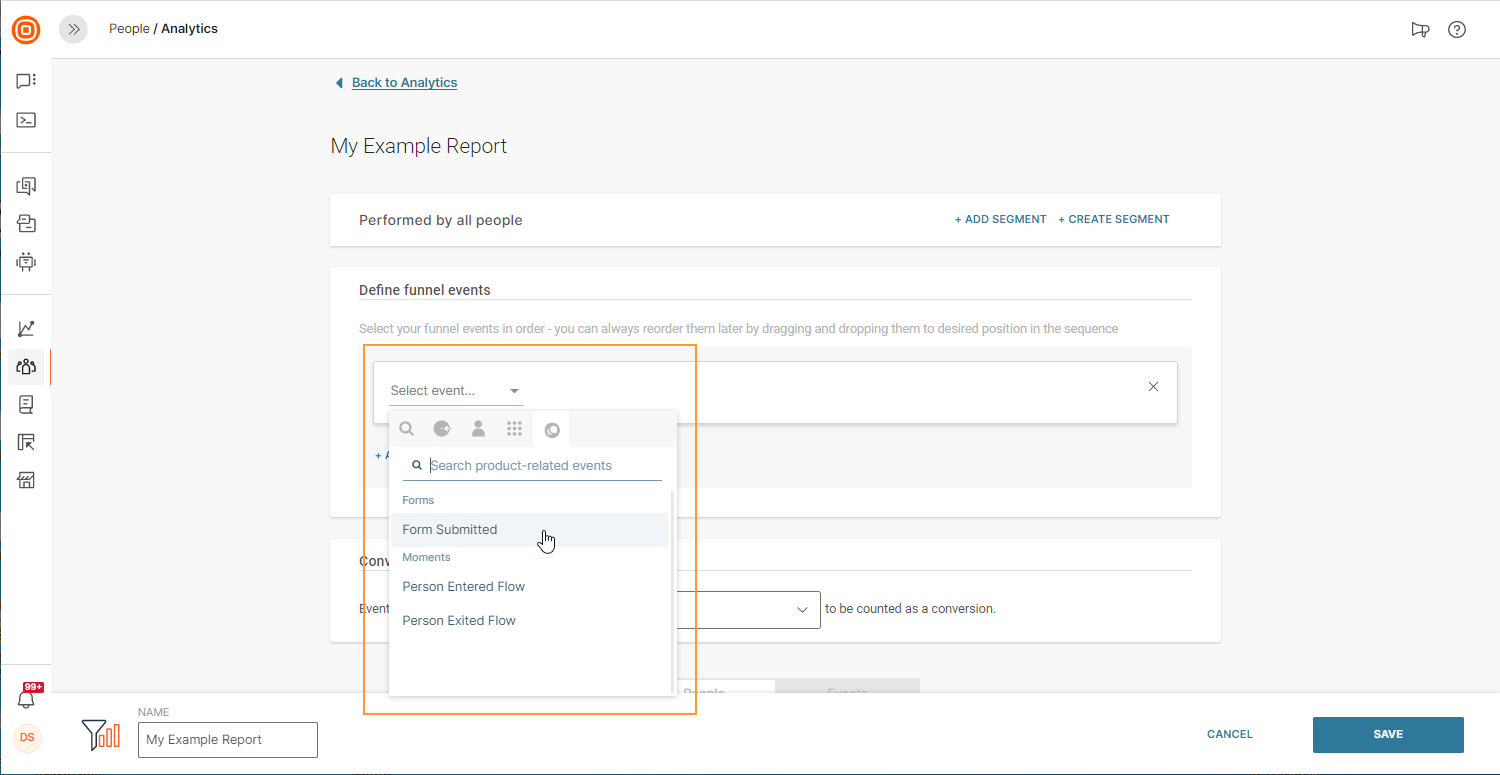The width and height of the screenshot is (1500, 775).
Task: Open the Select event dropdown
Action: point(455,391)
